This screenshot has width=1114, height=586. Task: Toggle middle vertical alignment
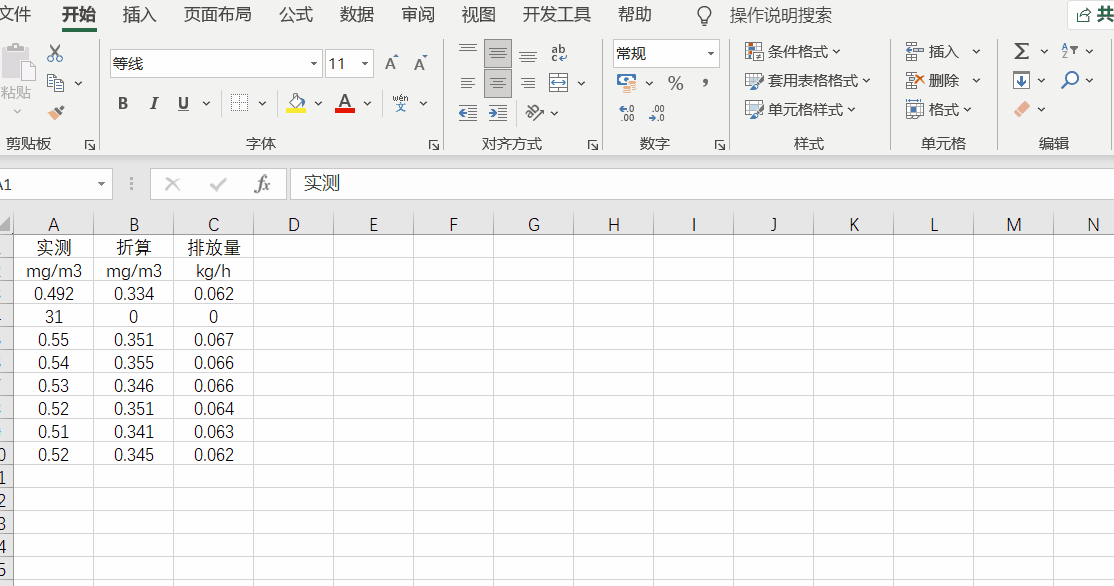tap(497, 53)
